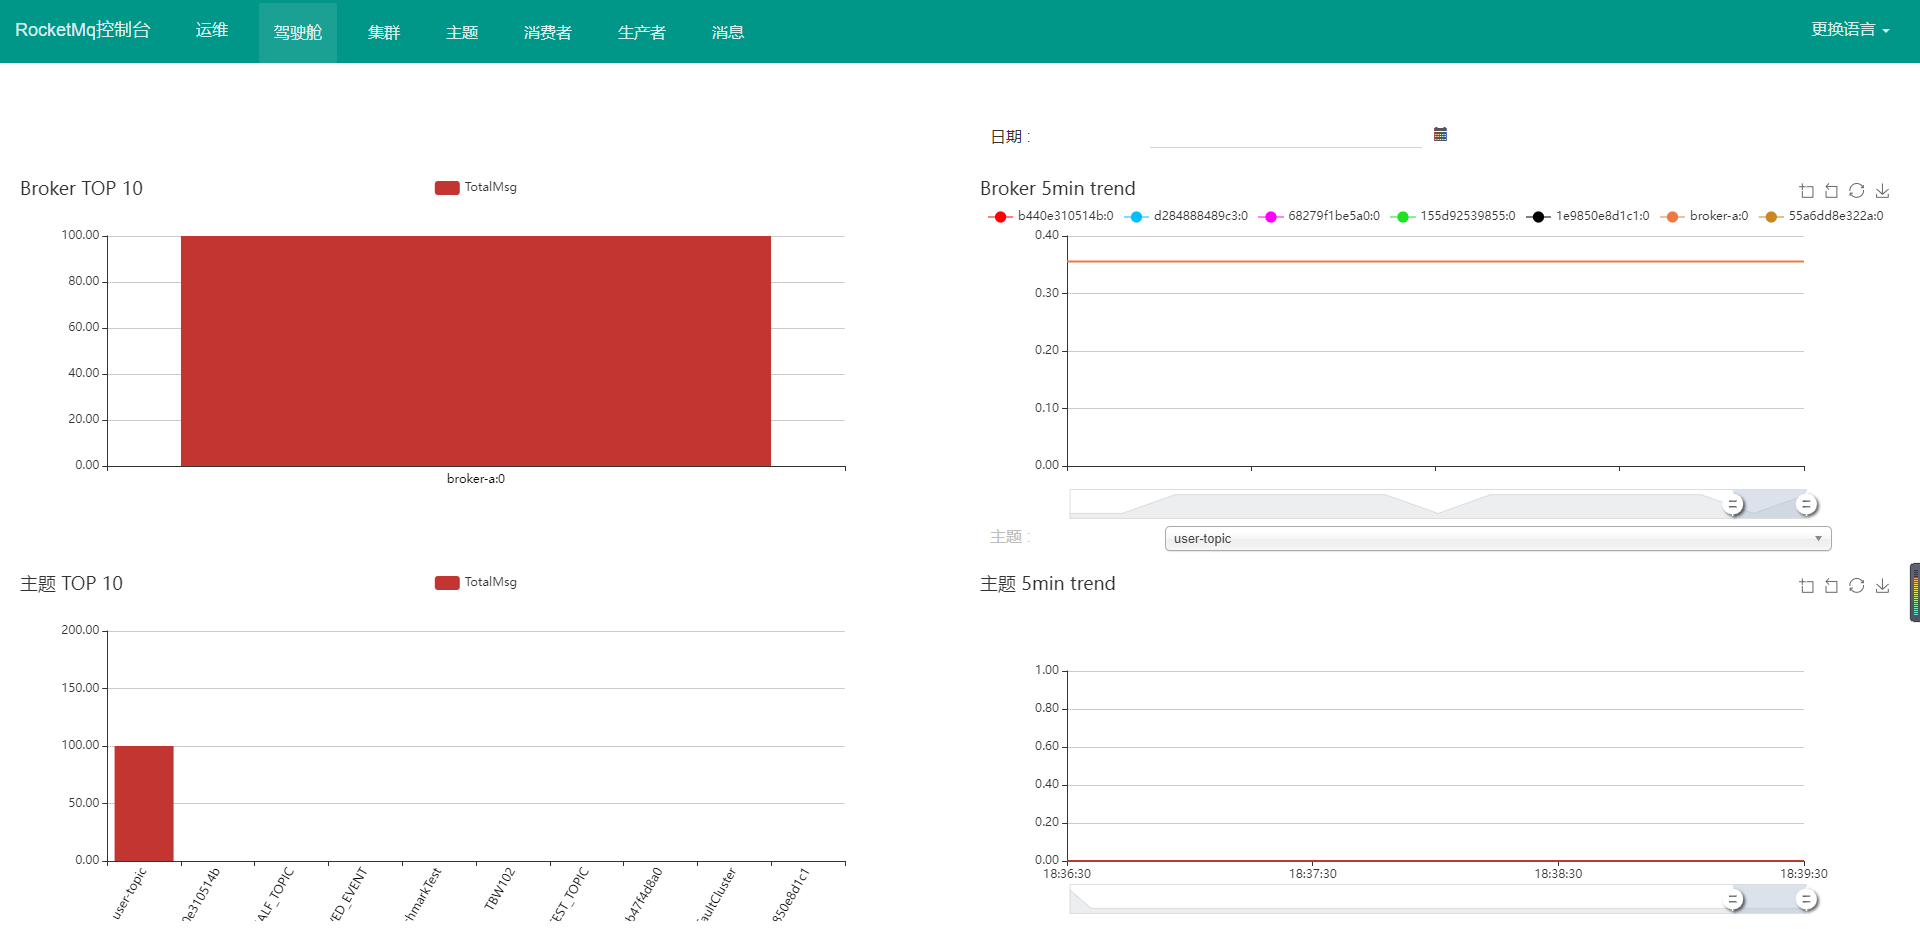Save 主题 5min trend chart as image
Screen dimensions: 1920x929
1883,586
